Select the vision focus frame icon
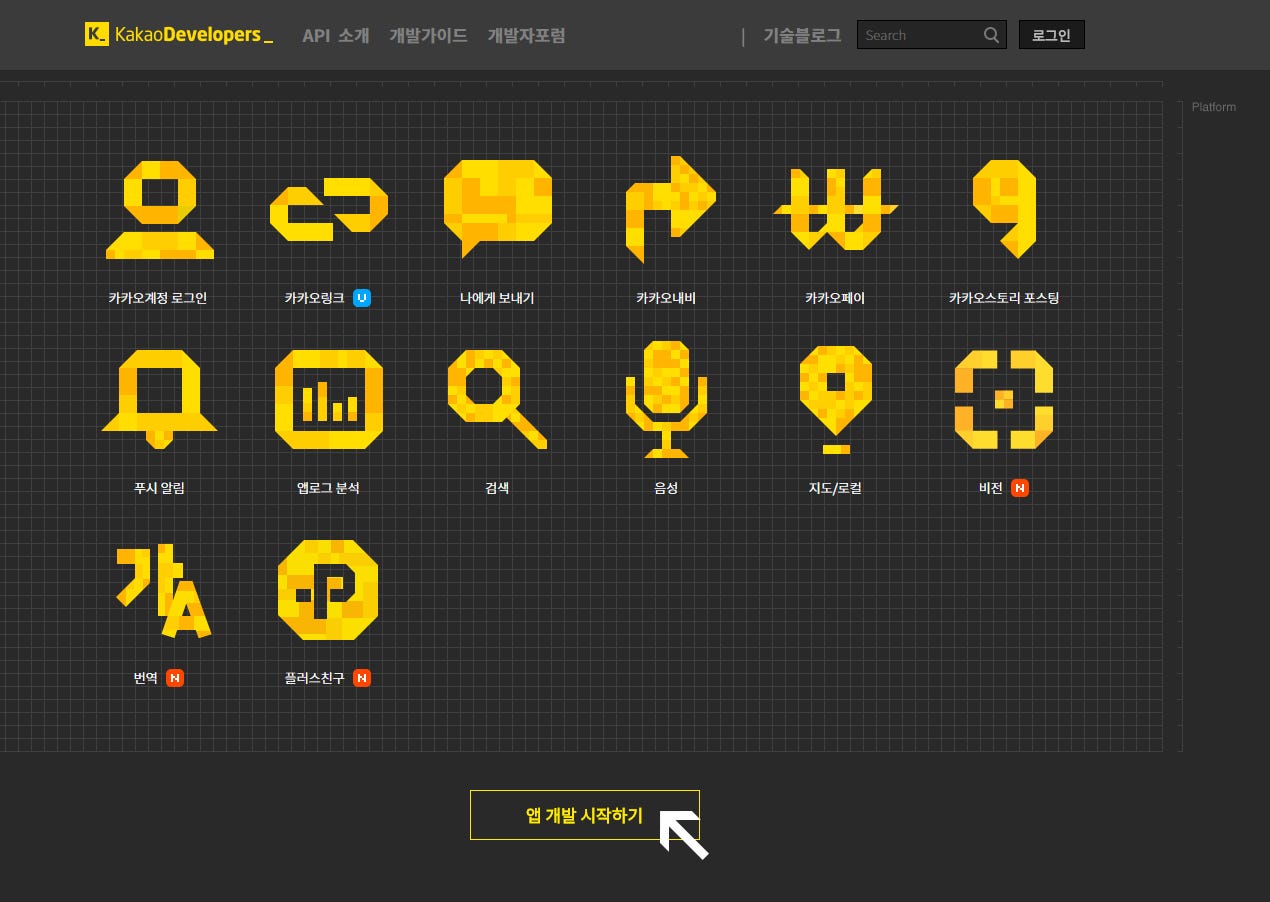Viewport: 1270px width, 902px height. tap(1004, 399)
